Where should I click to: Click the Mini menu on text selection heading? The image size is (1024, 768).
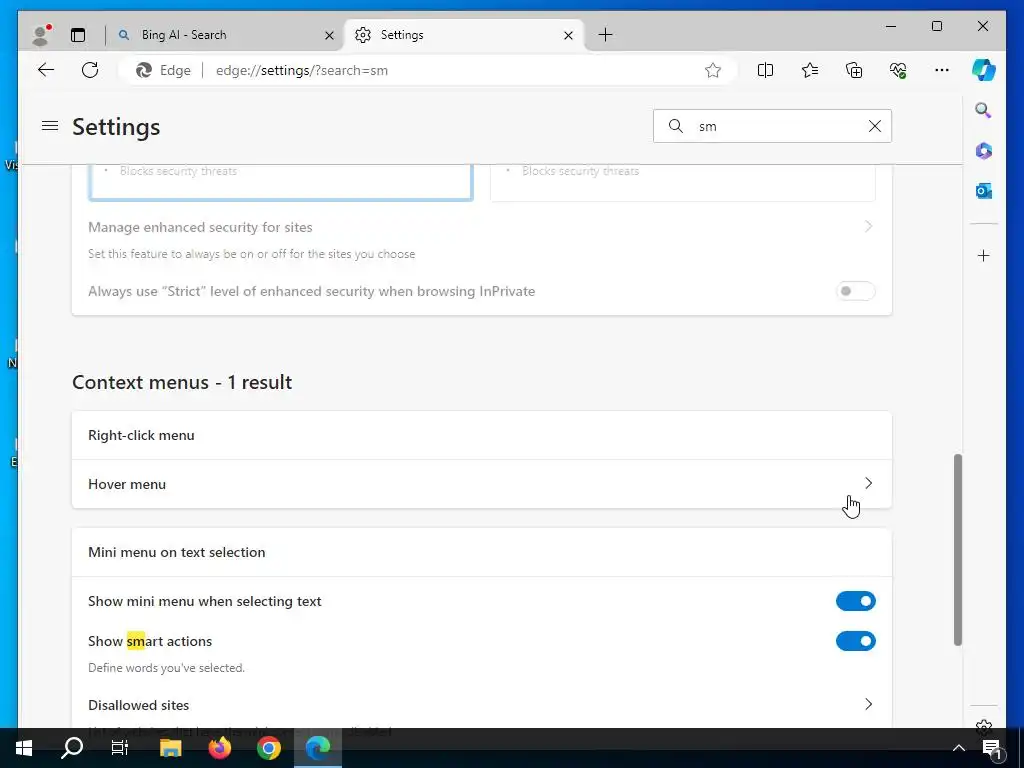point(176,552)
